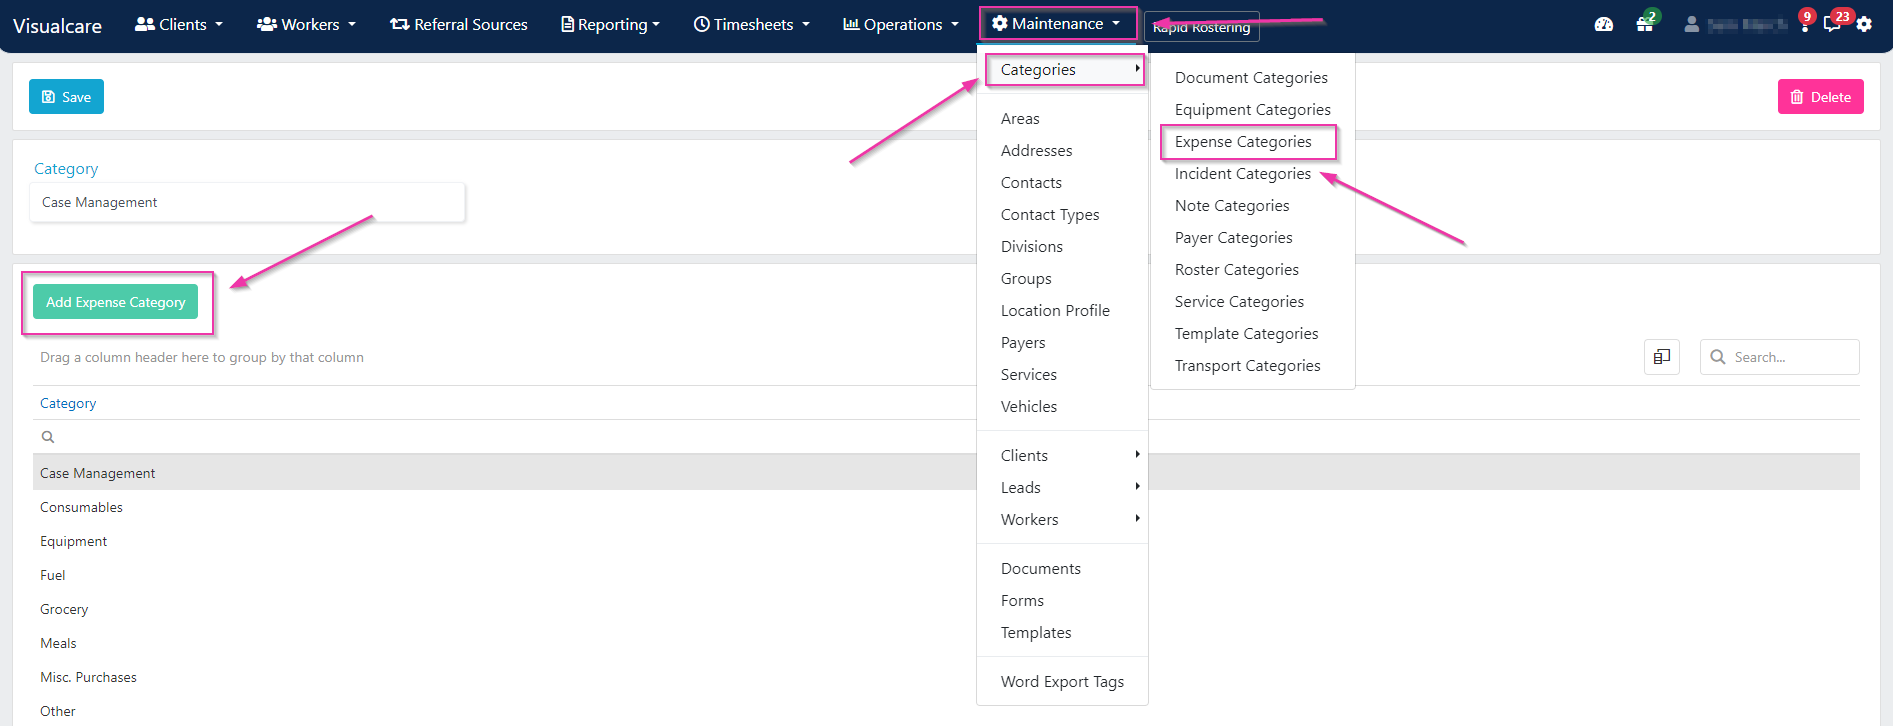Open Incident Categories

tap(1242, 173)
